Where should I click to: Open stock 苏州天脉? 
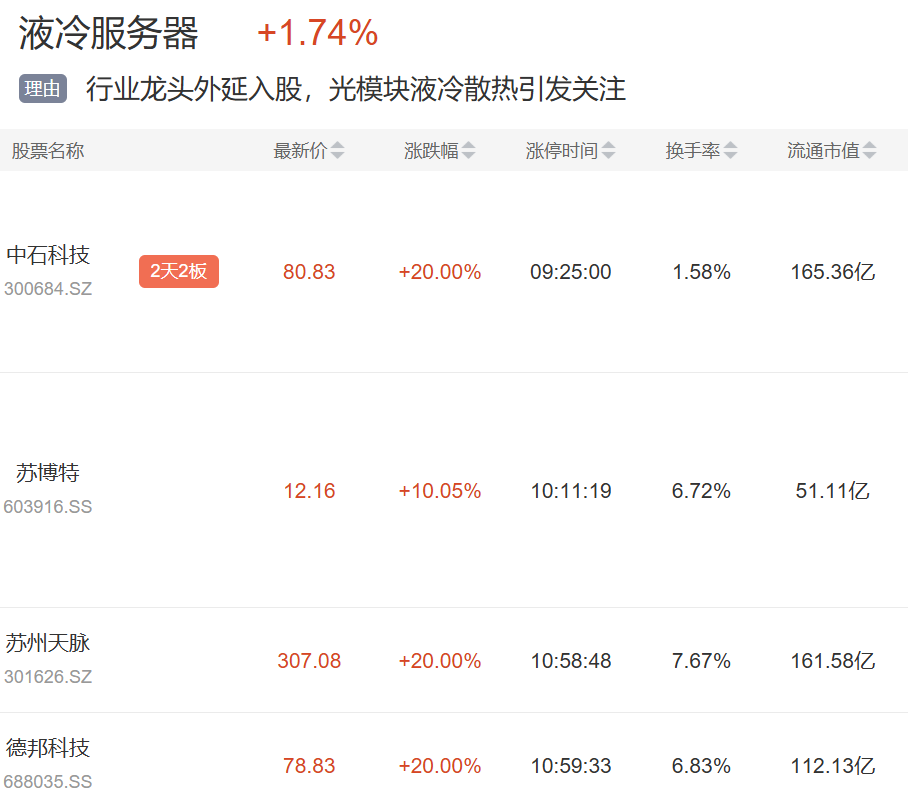pos(48,643)
